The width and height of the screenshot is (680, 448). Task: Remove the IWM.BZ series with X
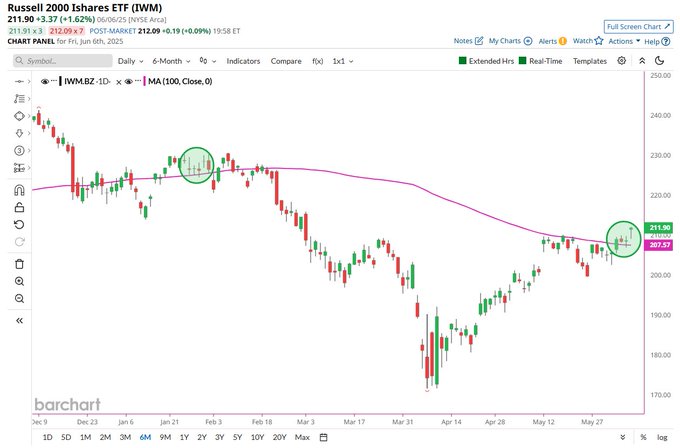118,82
